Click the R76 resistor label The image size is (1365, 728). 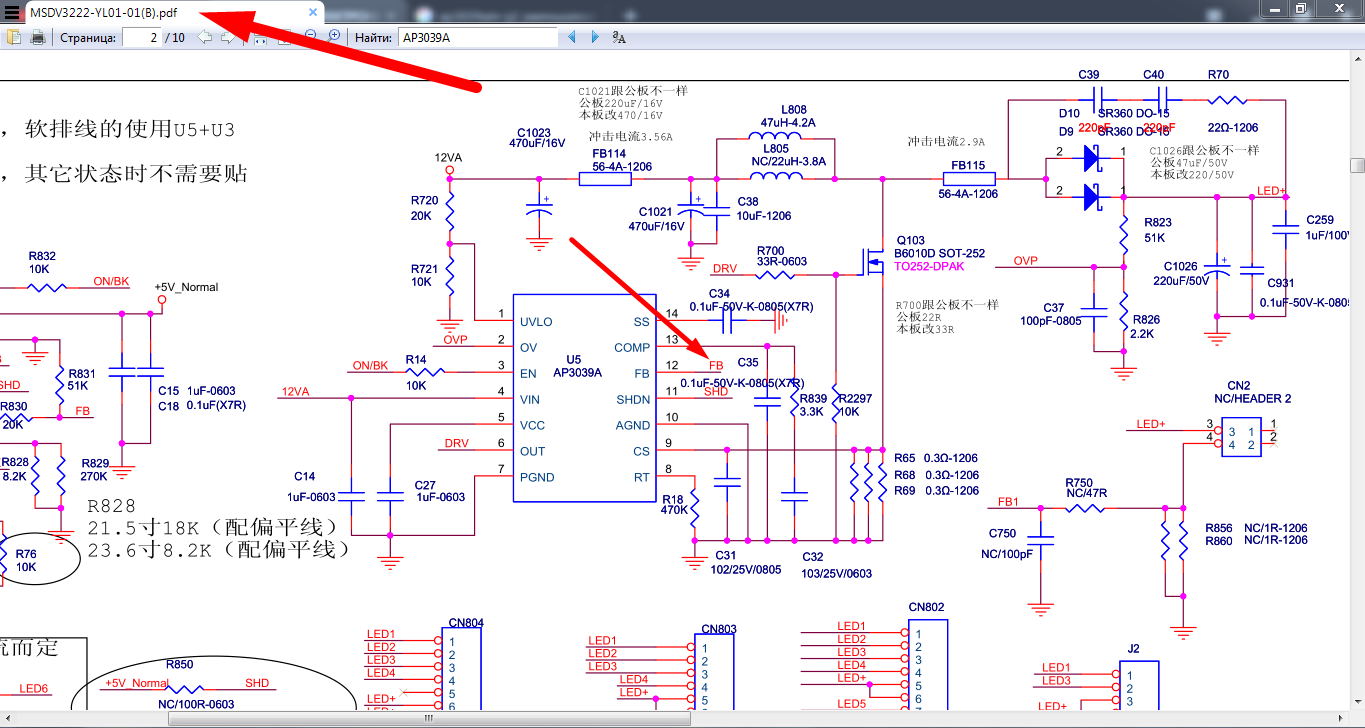click(26, 554)
